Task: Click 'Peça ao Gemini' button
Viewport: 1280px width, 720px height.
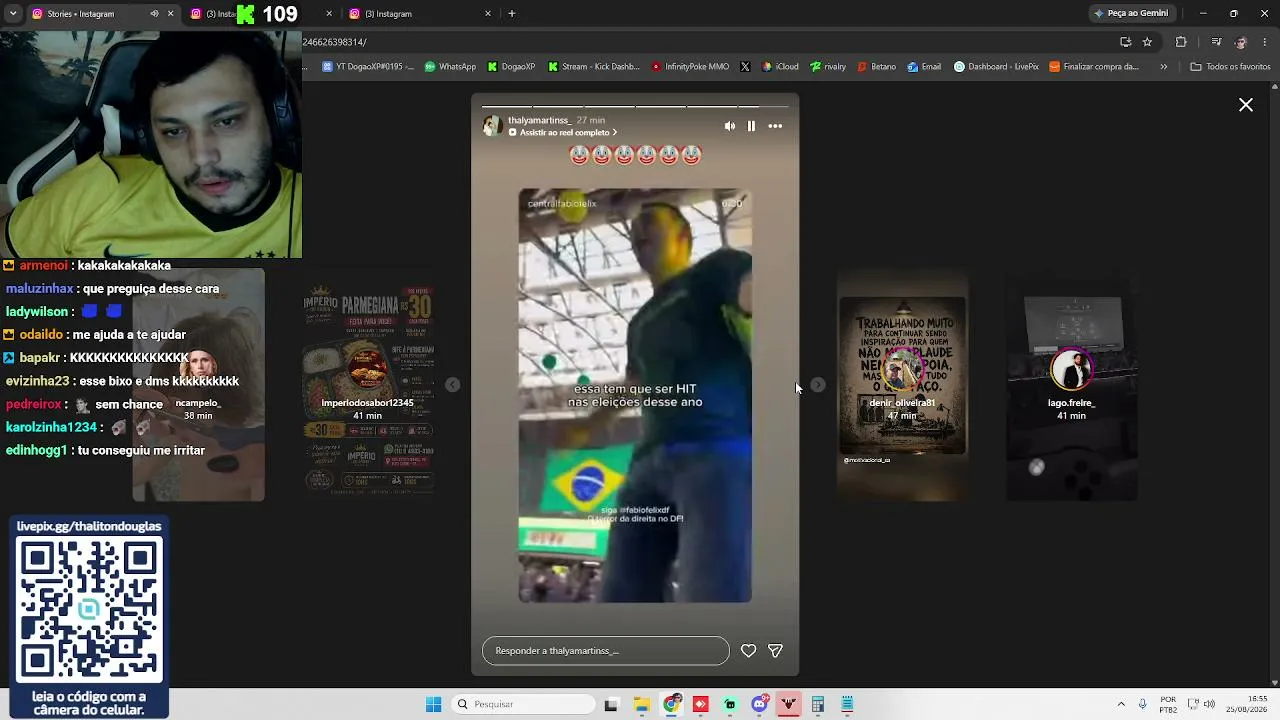Action: [x=1131, y=14]
